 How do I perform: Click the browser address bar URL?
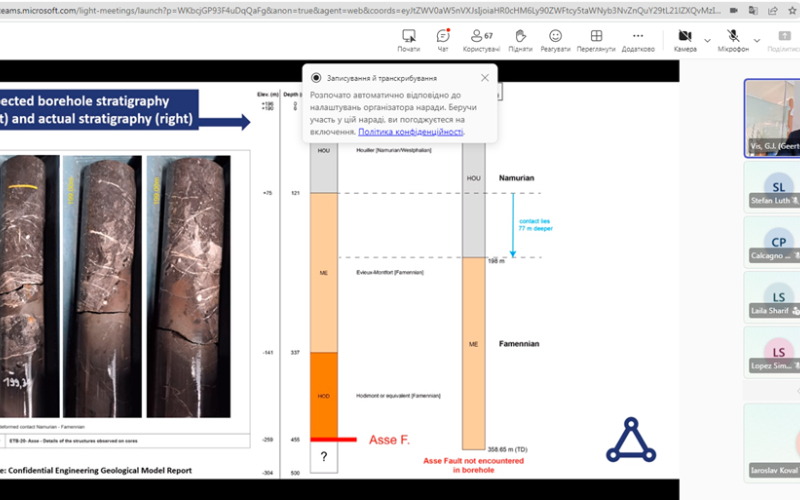pos(360,10)
